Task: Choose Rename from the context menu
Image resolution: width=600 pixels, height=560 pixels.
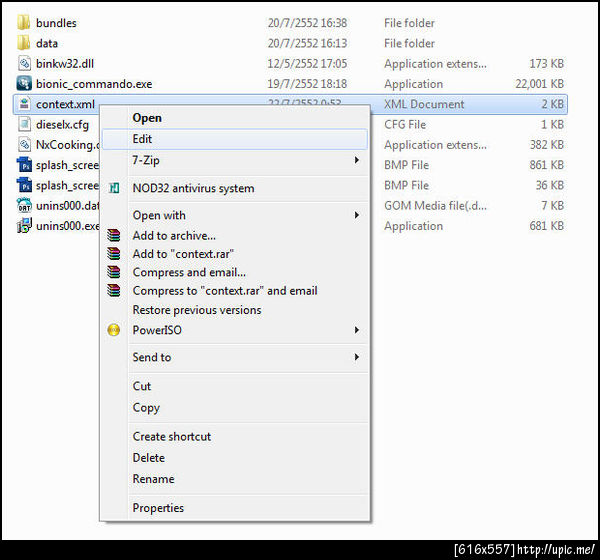Action: click(235, 479)
